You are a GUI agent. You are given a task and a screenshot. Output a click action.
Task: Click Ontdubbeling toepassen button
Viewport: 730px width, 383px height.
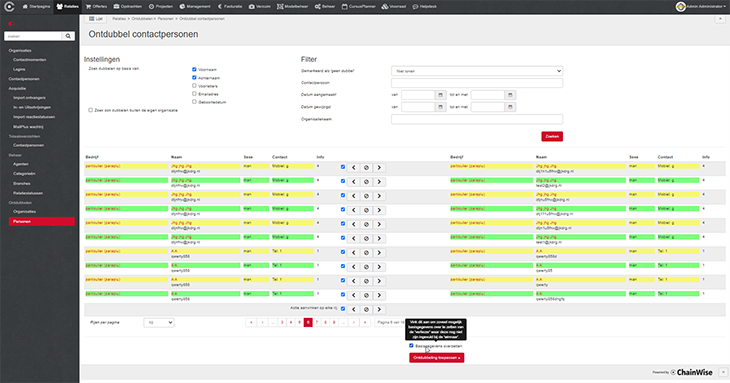(x=437, y=358)
